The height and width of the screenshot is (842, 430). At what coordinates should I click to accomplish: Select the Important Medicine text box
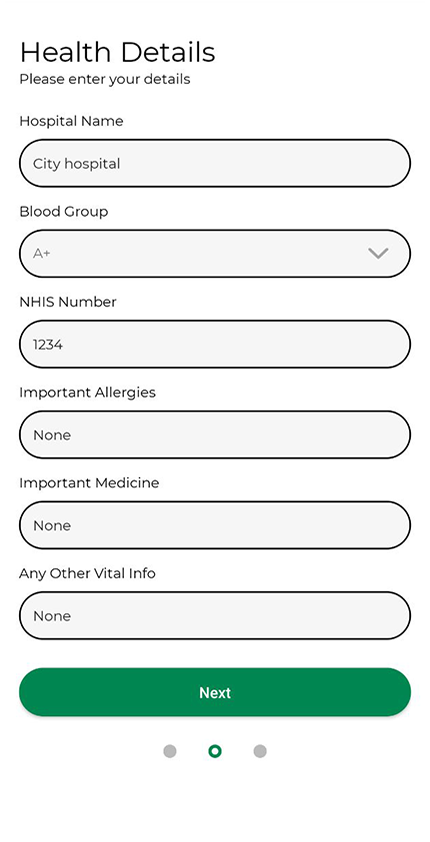[x=215, y=525]
